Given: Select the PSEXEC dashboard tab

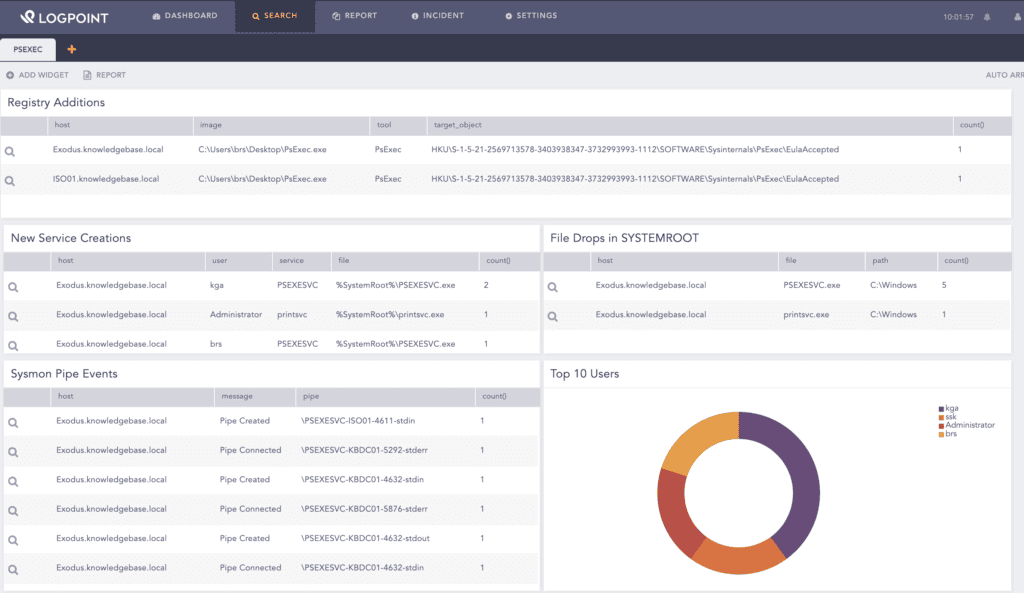Looking at the screenshot, I should (x=28, y=49).
